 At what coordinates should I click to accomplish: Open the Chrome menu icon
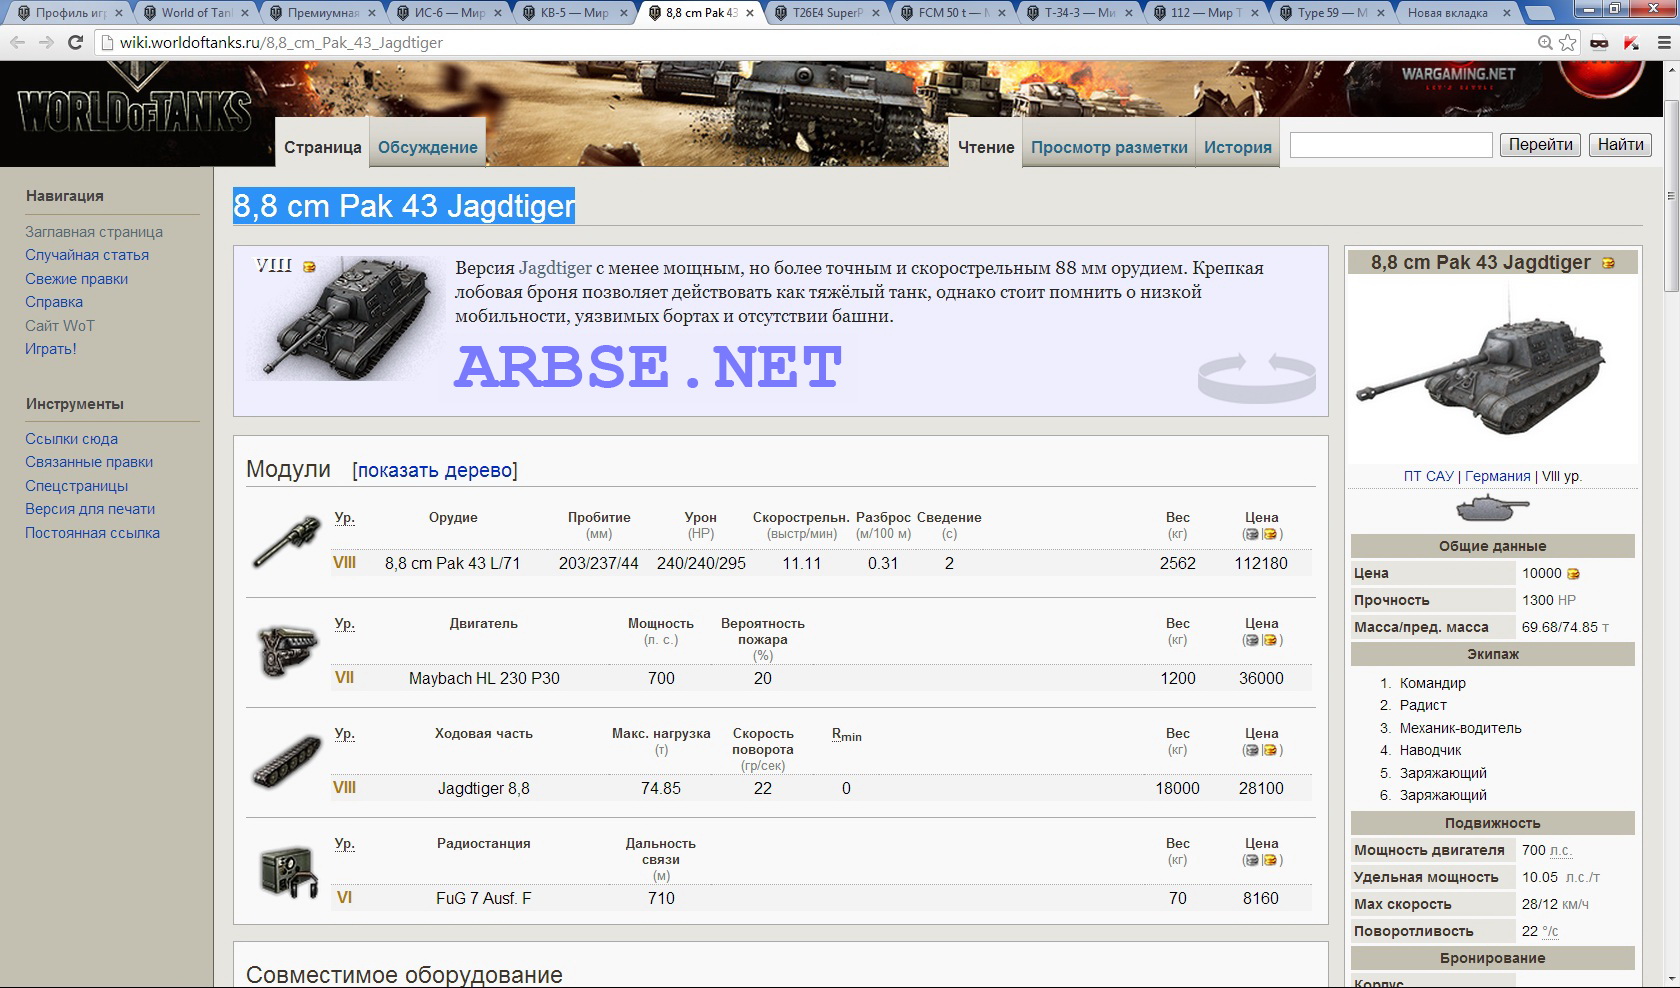[x=1663, y=43]
